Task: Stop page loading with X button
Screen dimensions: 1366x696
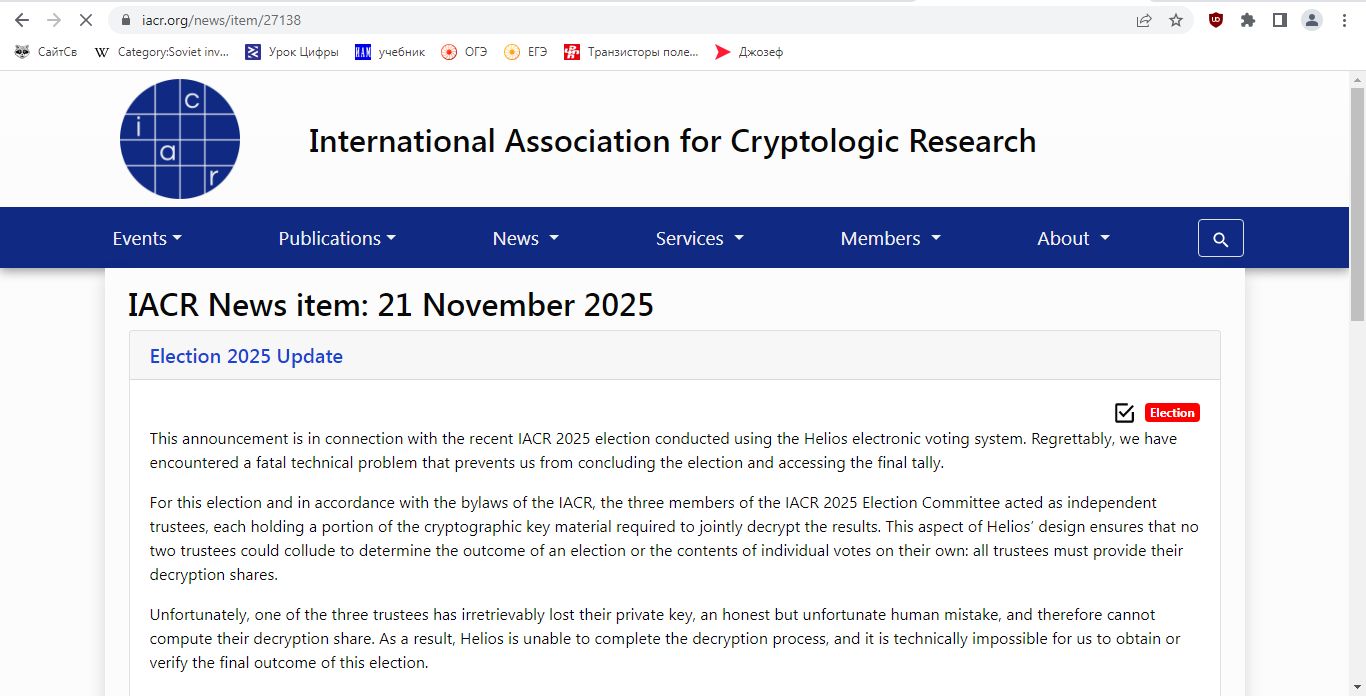Action: tap(86, 20)
